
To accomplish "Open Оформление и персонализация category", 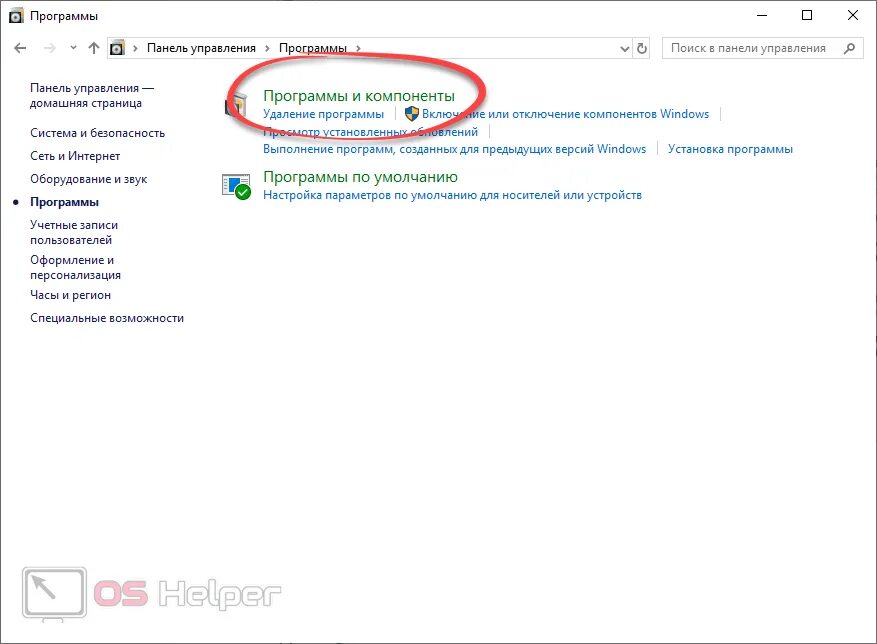I will pos(76,267).
